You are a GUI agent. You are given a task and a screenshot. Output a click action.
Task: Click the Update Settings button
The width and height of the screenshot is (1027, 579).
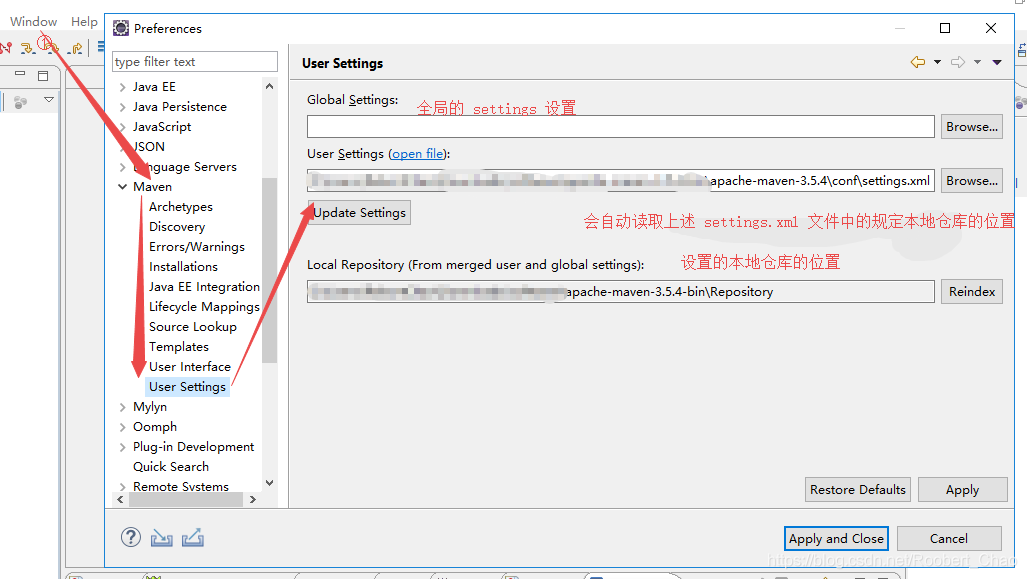(359, 213)
